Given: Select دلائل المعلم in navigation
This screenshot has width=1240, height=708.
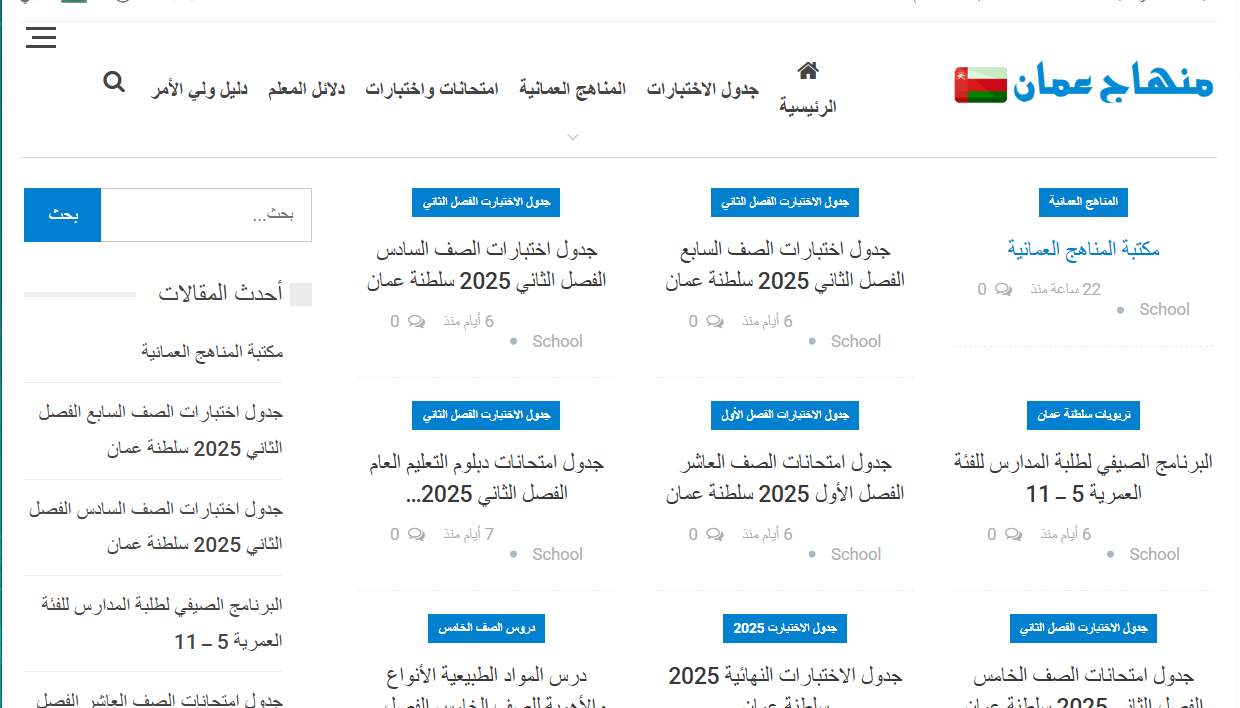Looking at the screenshot, I should click(306, 89).
